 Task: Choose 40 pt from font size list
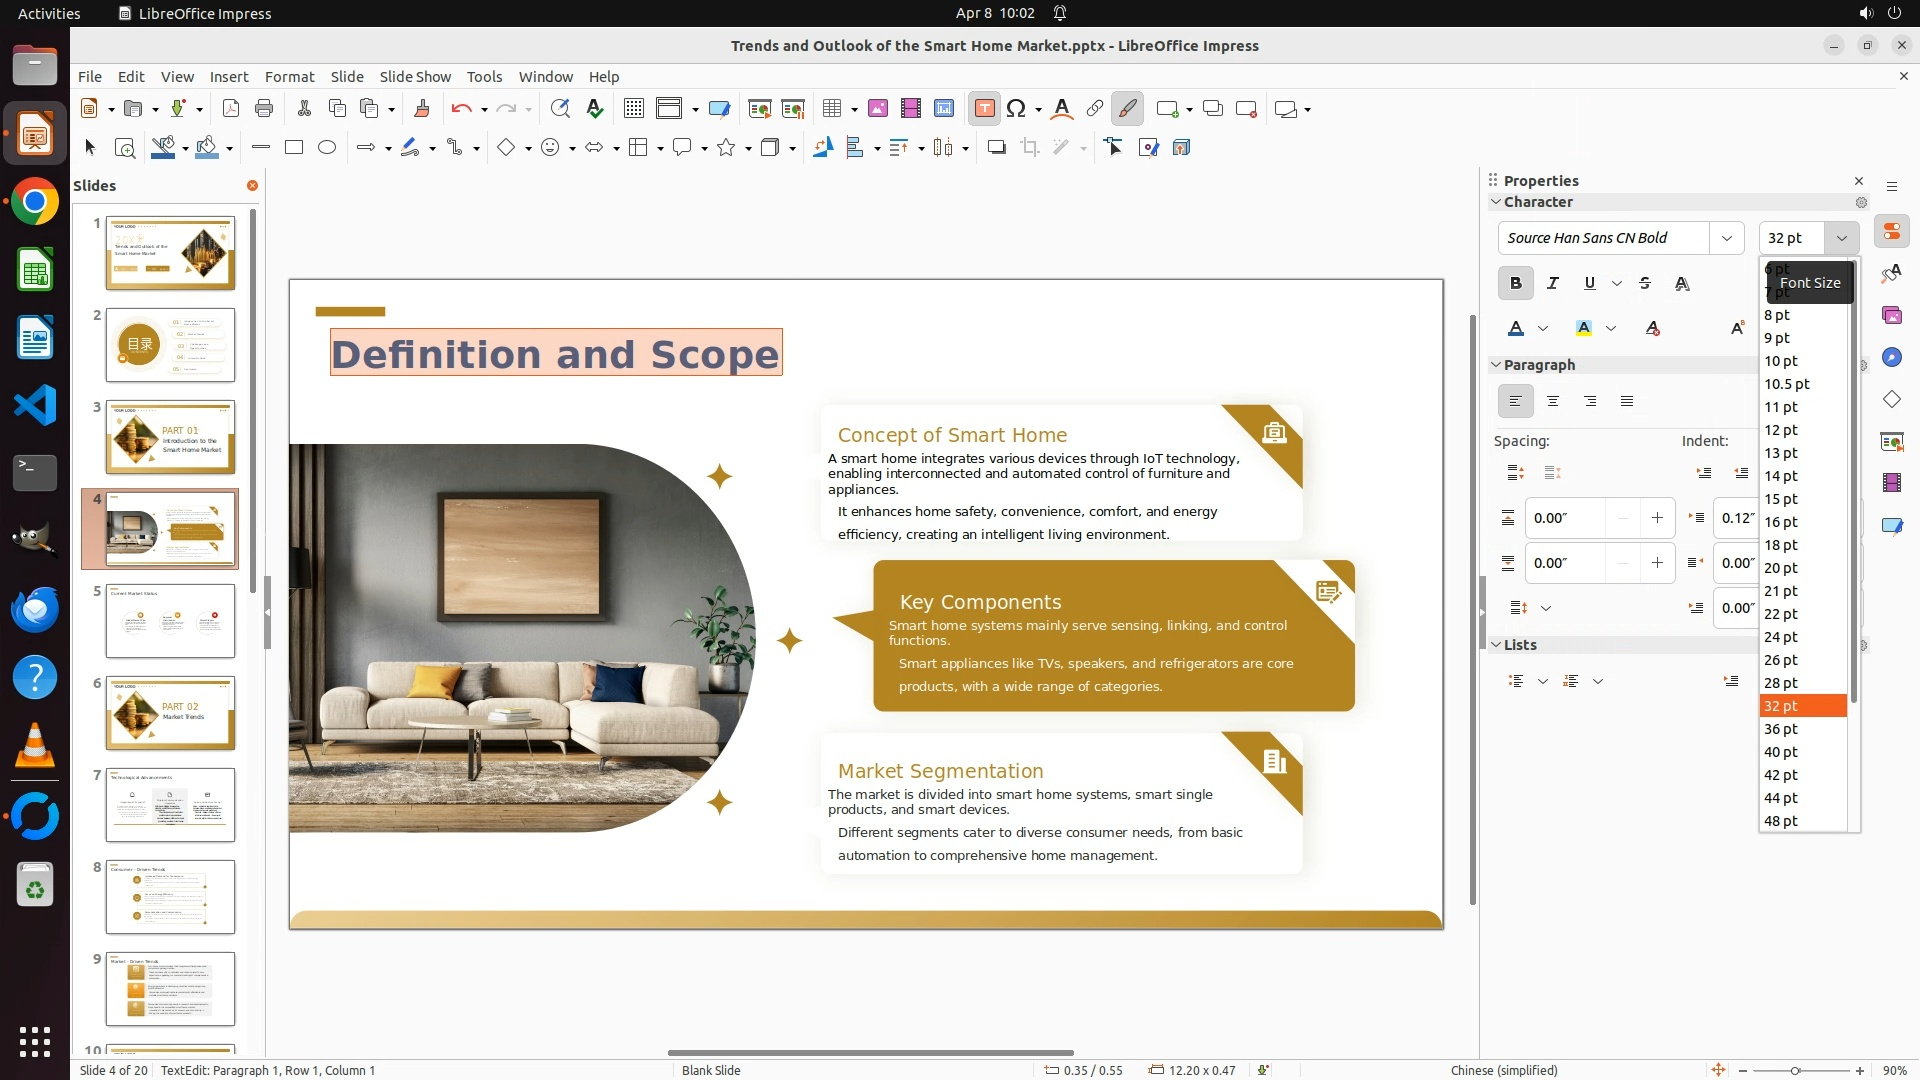coord(1781,752)
